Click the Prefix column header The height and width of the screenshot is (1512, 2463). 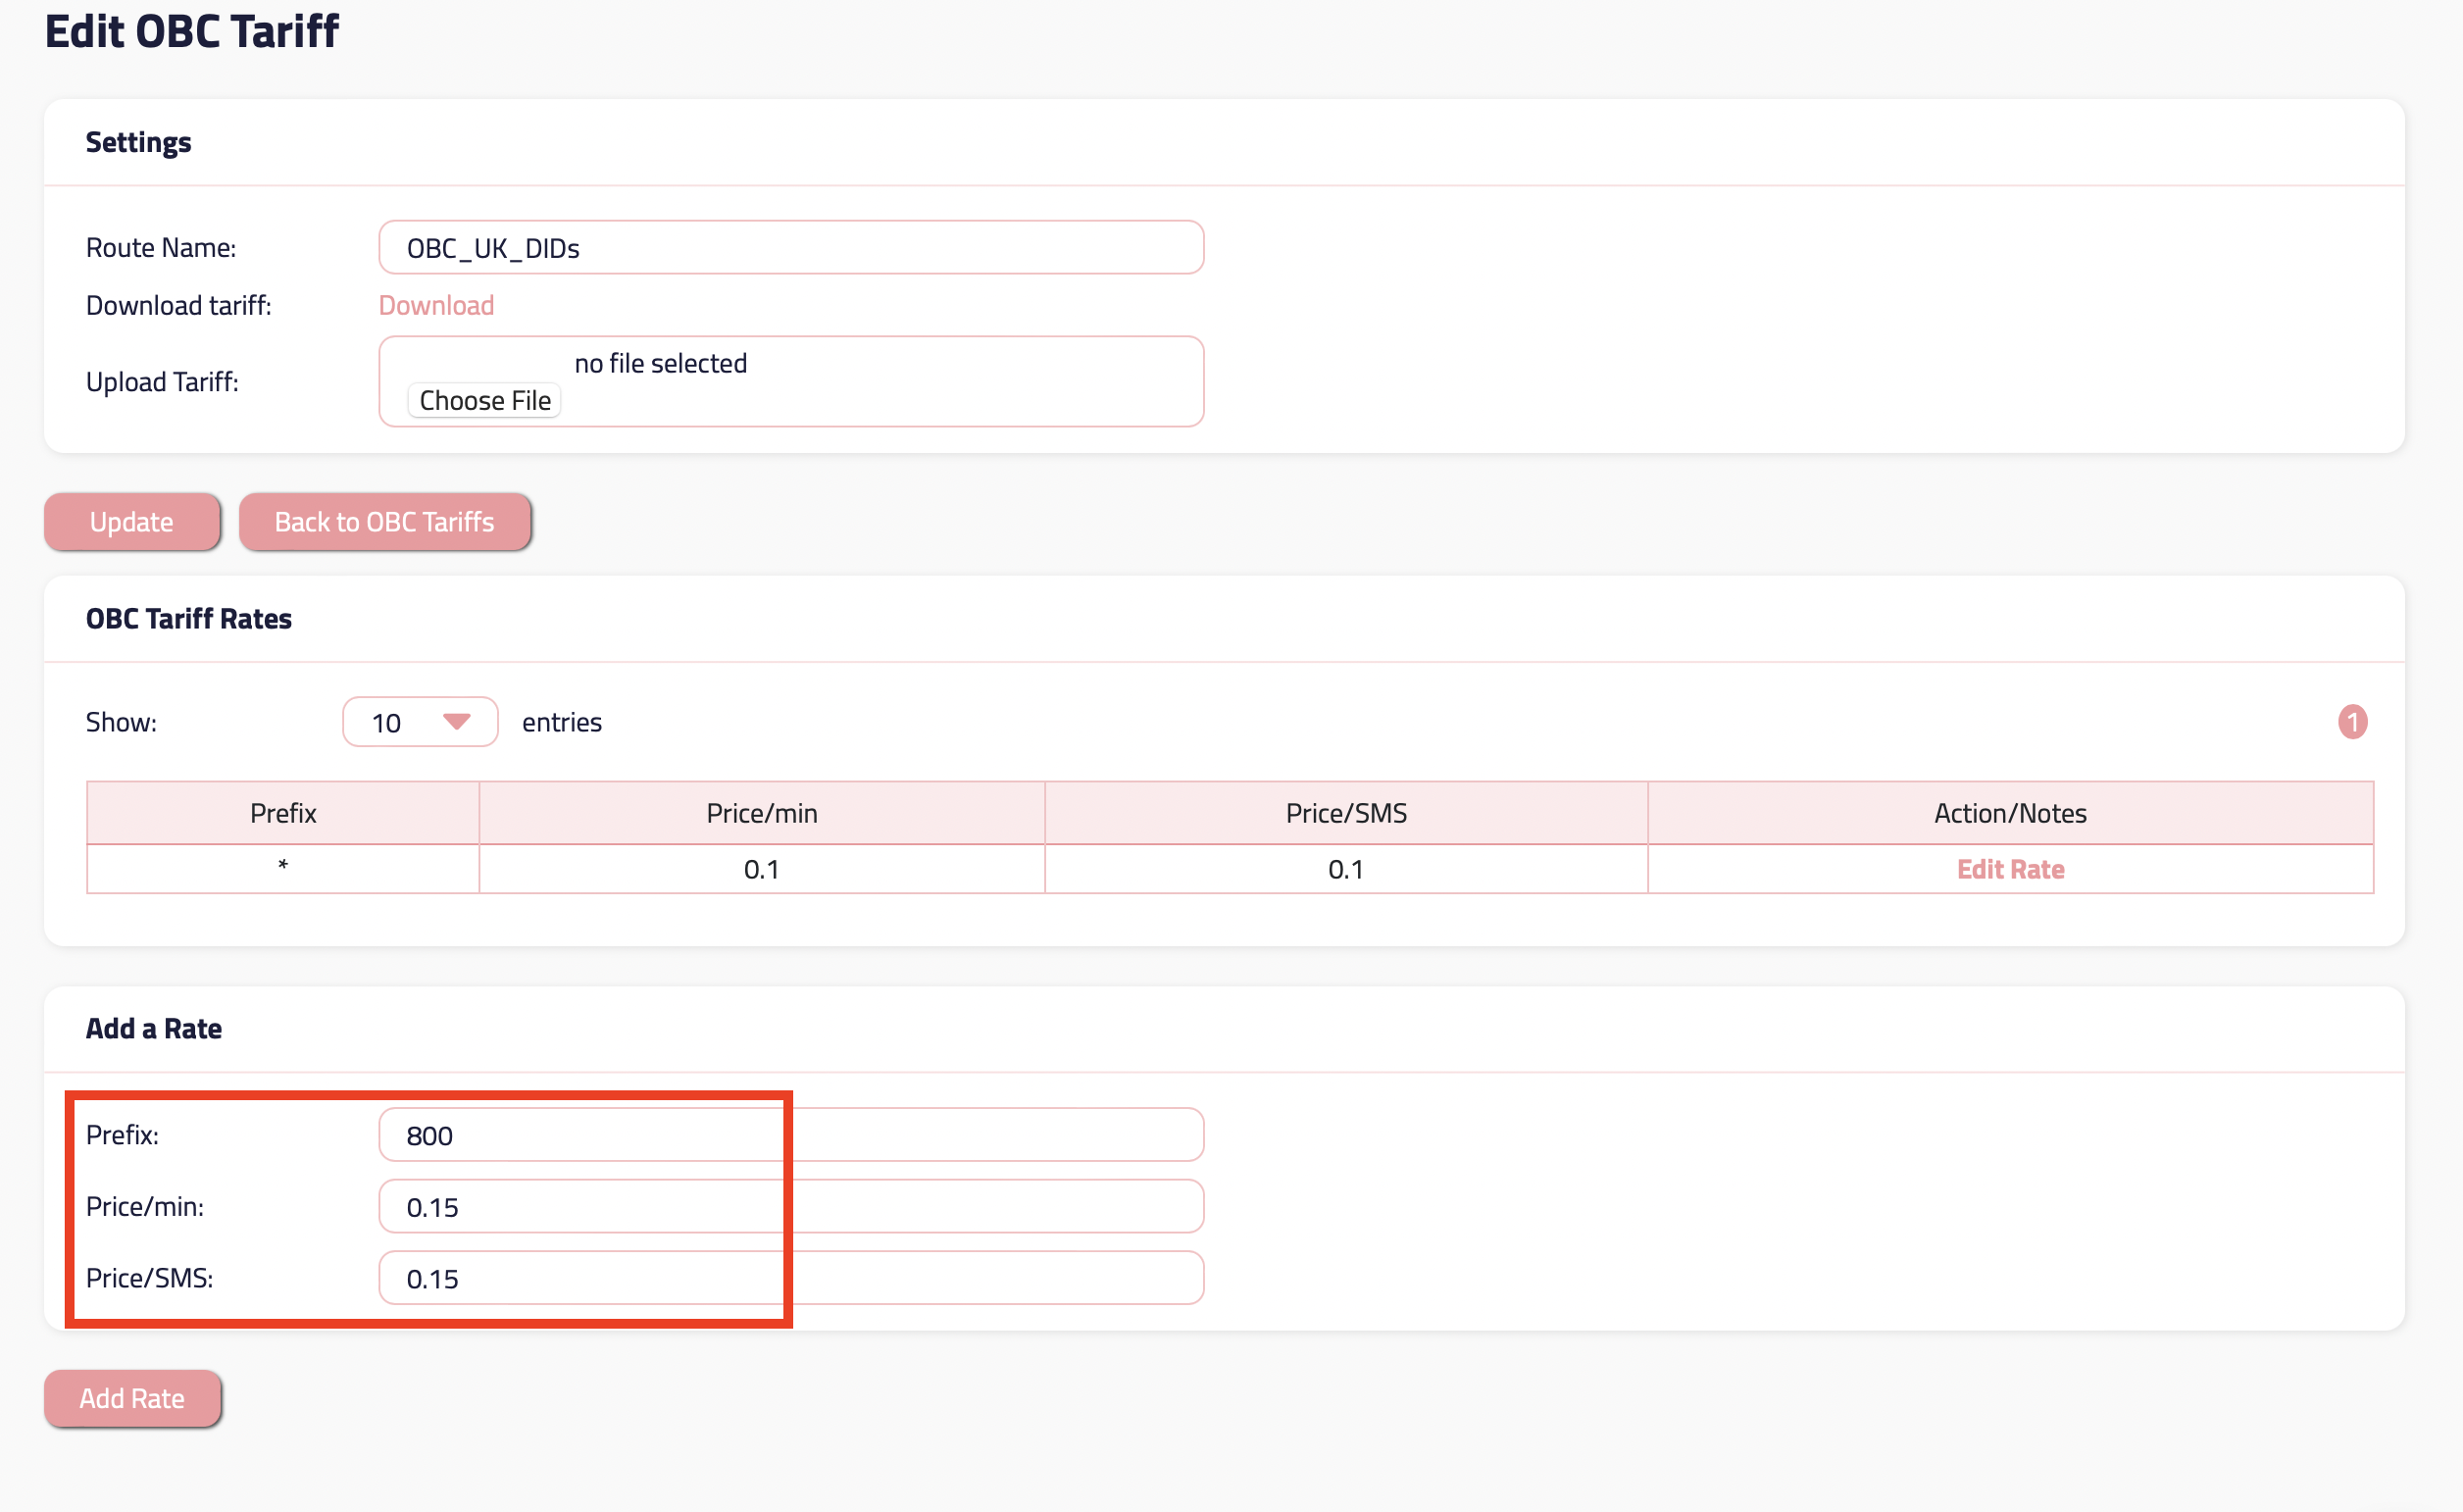pyautogui.click(x=283, y=813)
